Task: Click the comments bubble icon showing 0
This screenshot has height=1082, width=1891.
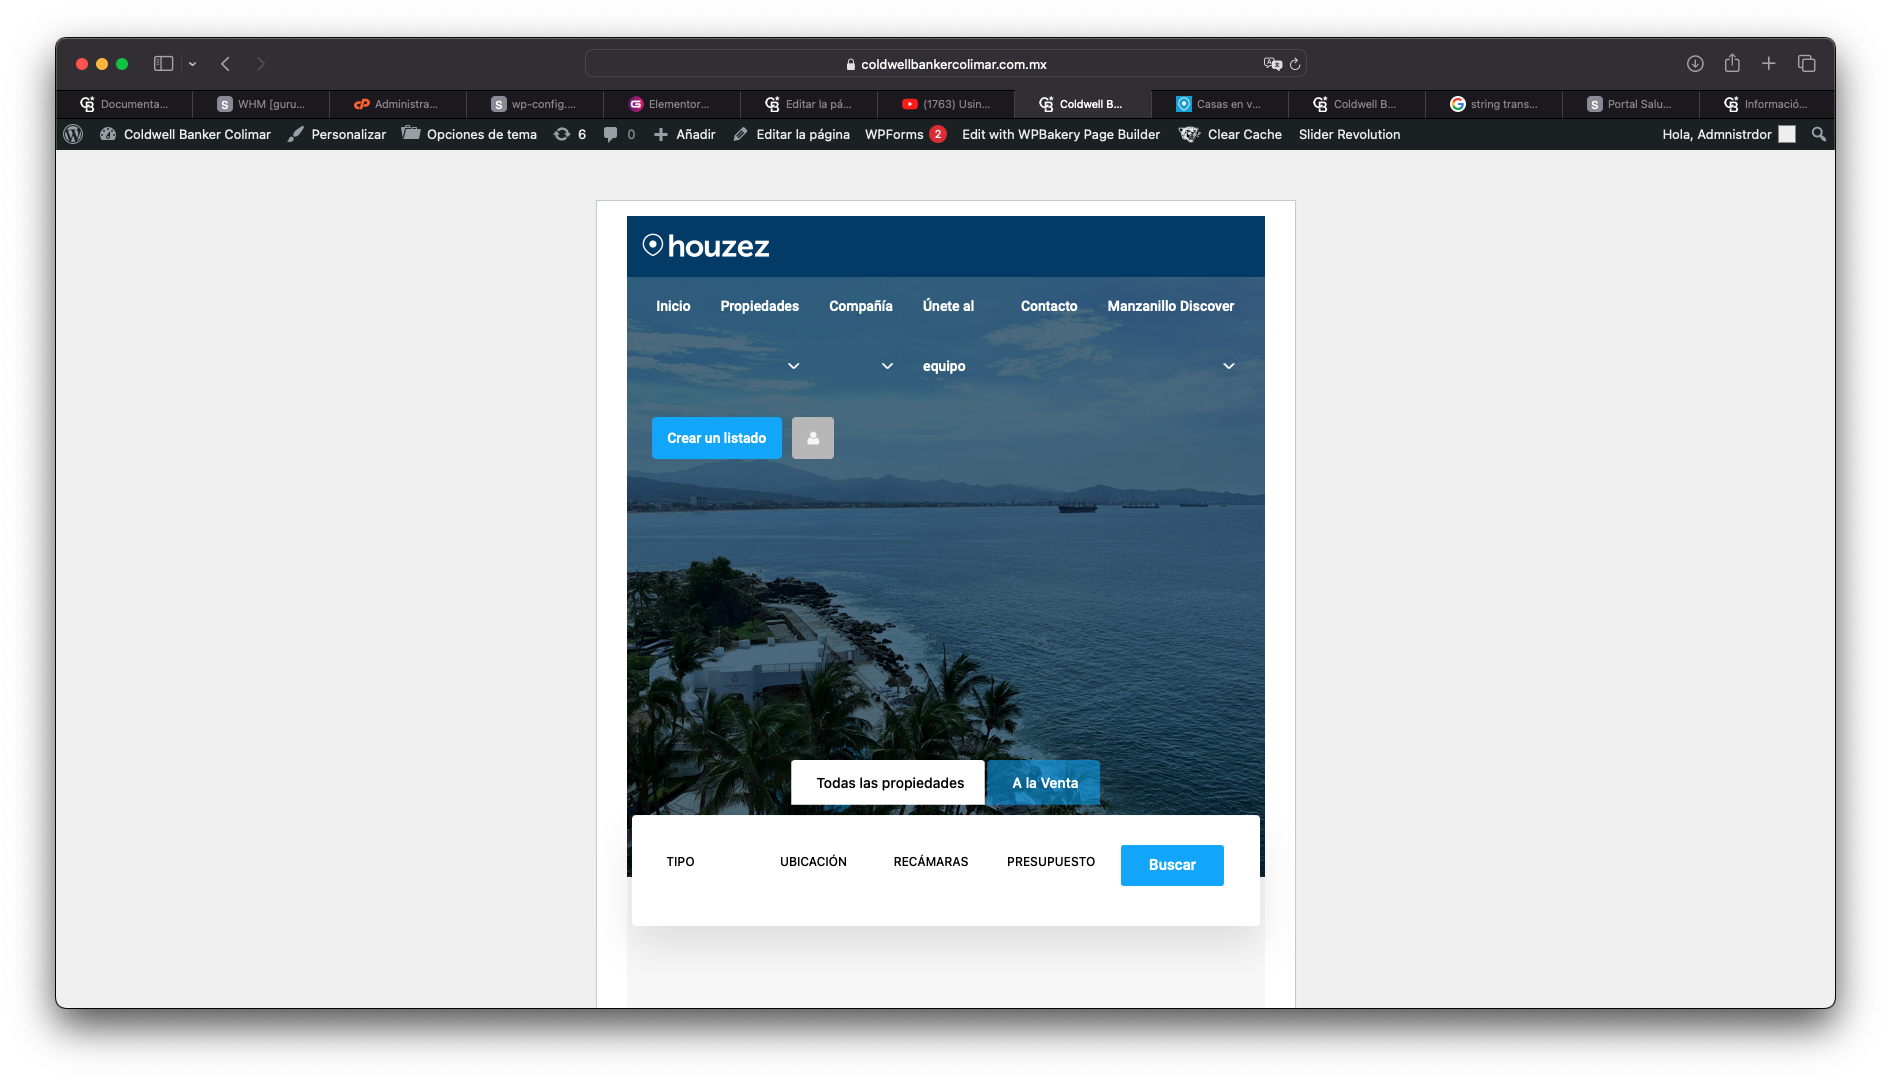Action: pos(619,134)
